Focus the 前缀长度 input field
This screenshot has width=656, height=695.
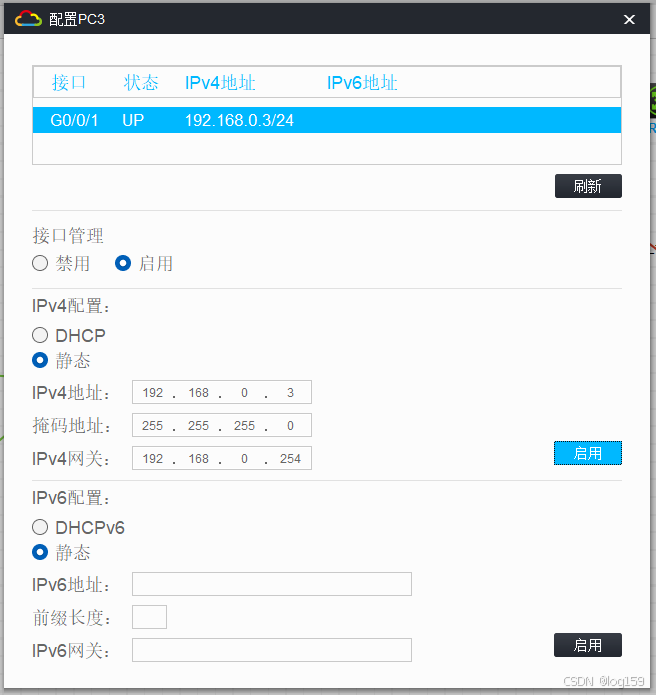[149, 617]
